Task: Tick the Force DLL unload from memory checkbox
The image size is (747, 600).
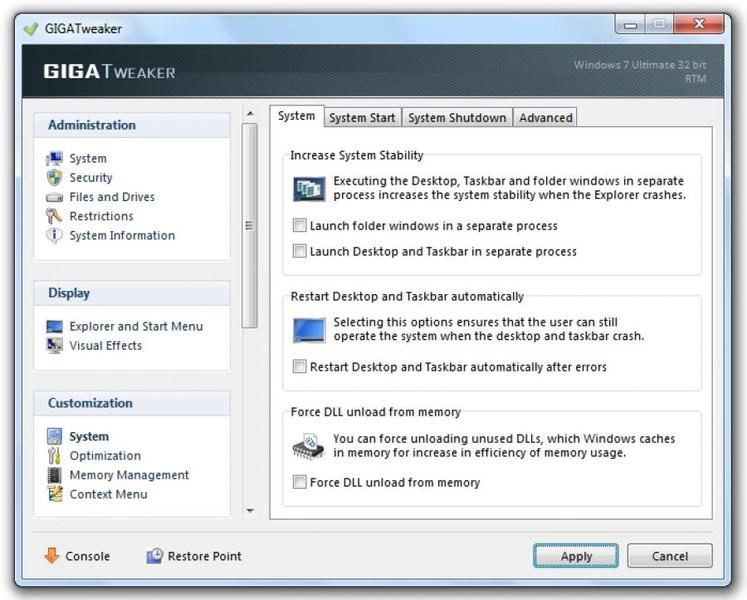Action: tap(299, 482)
